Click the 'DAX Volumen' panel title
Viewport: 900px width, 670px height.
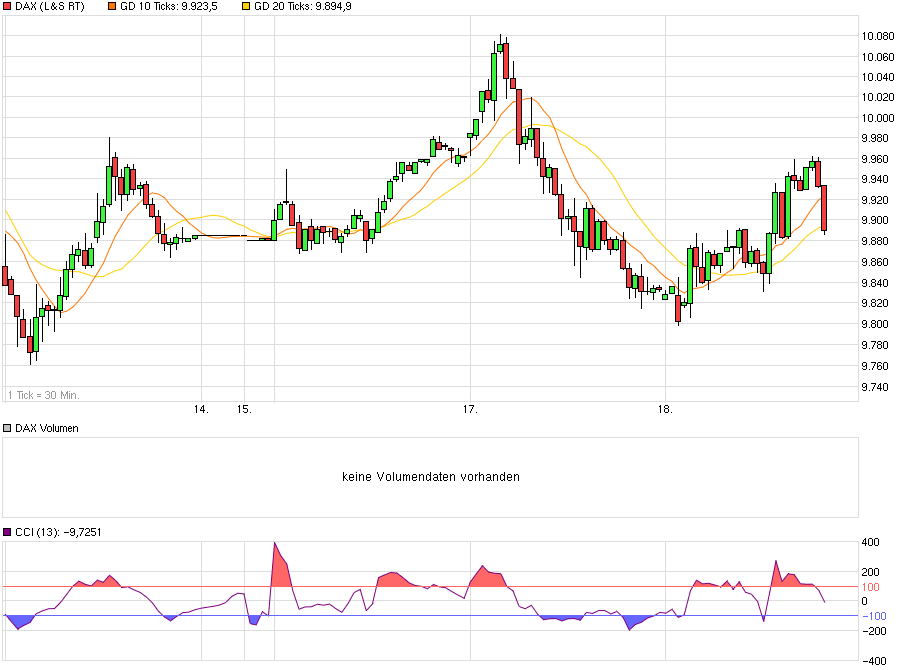tap(46, 428)
